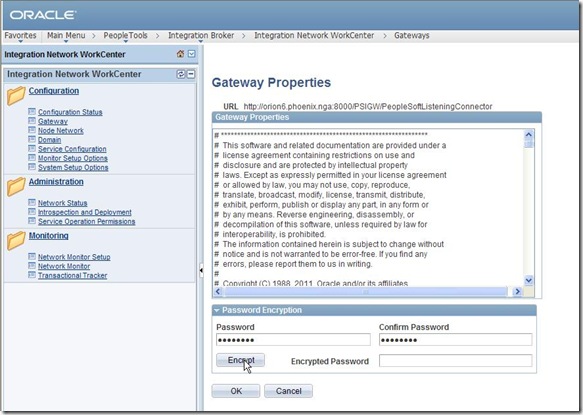Click the Cancel button
The height and width of the screenshot is (415, 583).
[289, 391]
